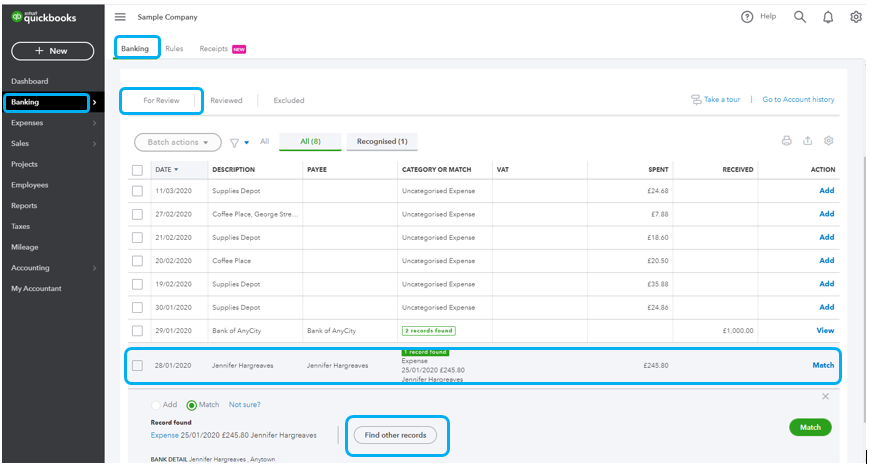The image size is (871, 468).
Task: Select the For Review tab
Action: (161, 100)
